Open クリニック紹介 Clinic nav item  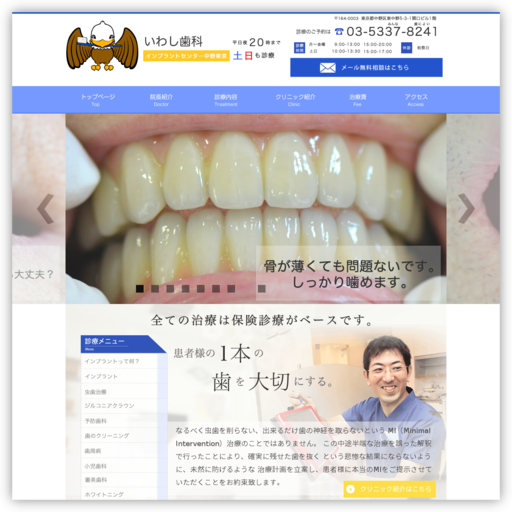coord(295,100)
